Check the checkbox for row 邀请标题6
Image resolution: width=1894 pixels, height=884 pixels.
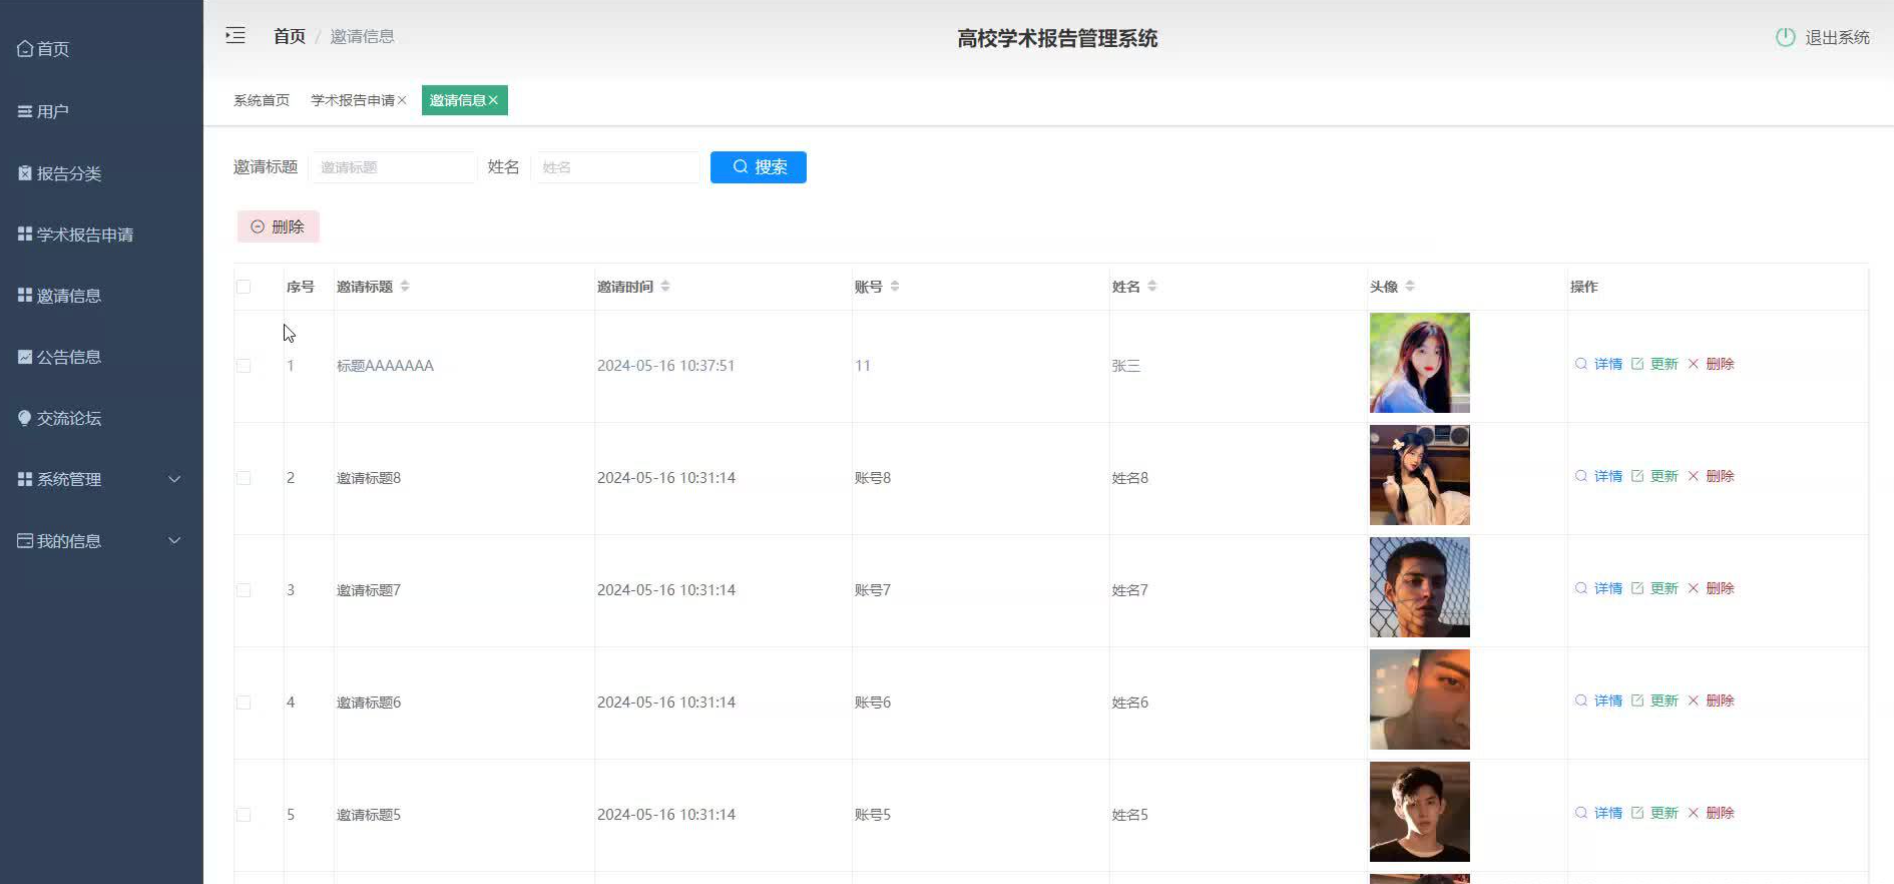coord(244,702)
